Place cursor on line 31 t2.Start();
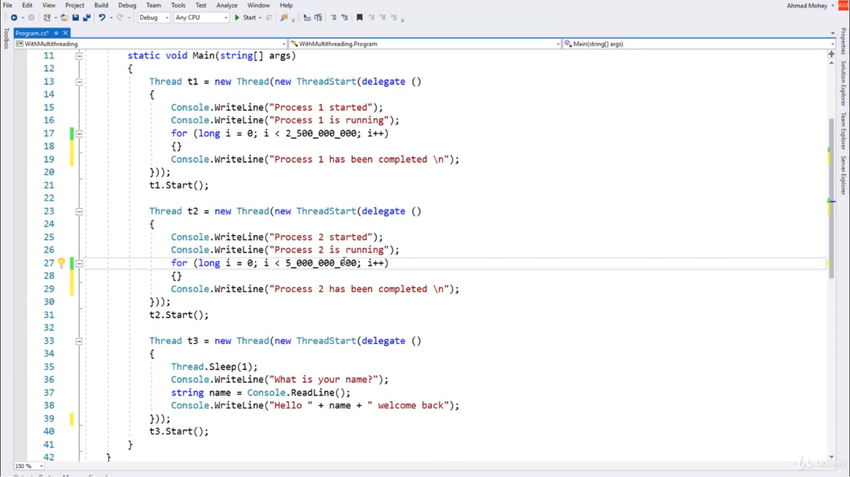This screenshot has height=477, width=850. 178,315
